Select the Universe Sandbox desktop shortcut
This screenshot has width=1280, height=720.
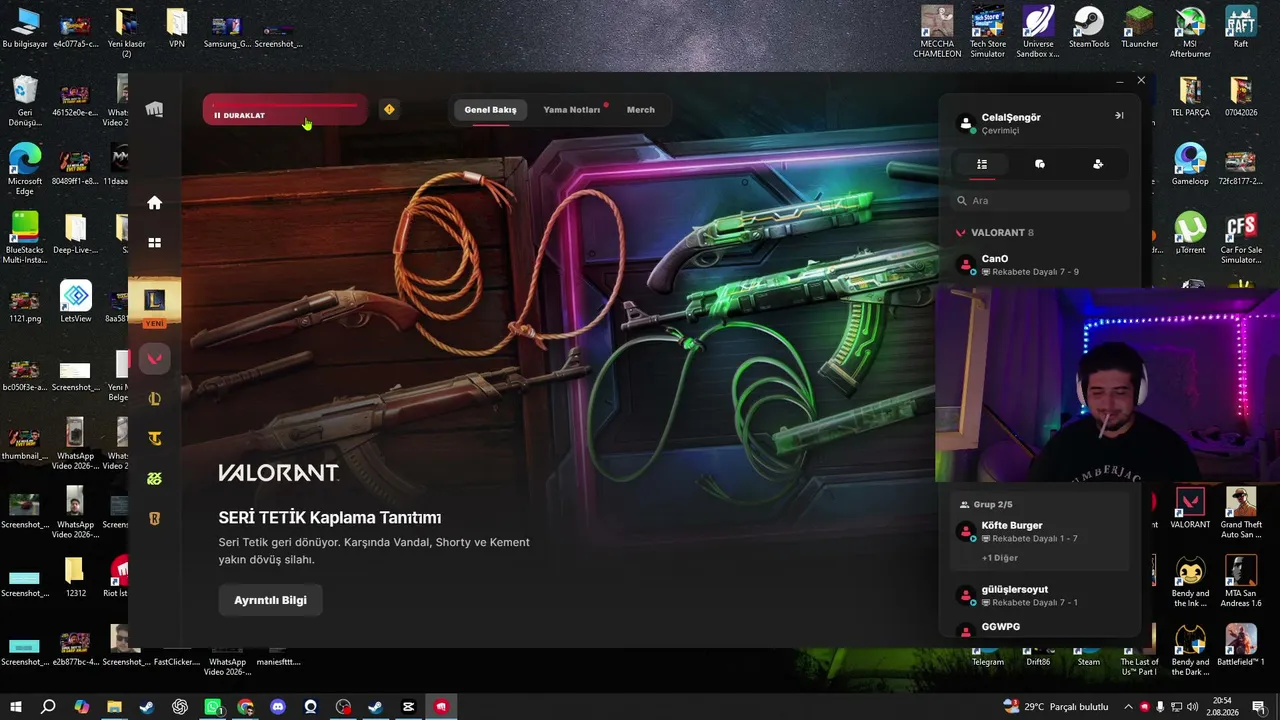click(1038, 33)
